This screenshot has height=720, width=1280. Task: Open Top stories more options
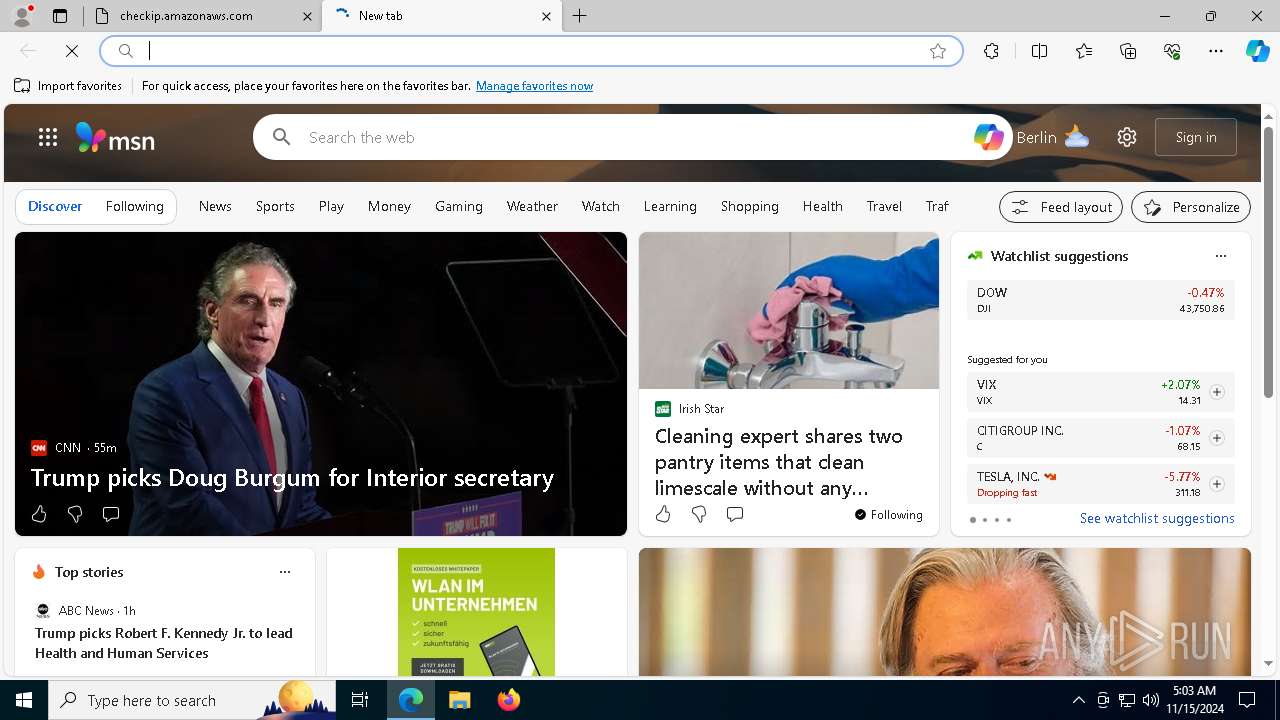[x=285, y=572]
